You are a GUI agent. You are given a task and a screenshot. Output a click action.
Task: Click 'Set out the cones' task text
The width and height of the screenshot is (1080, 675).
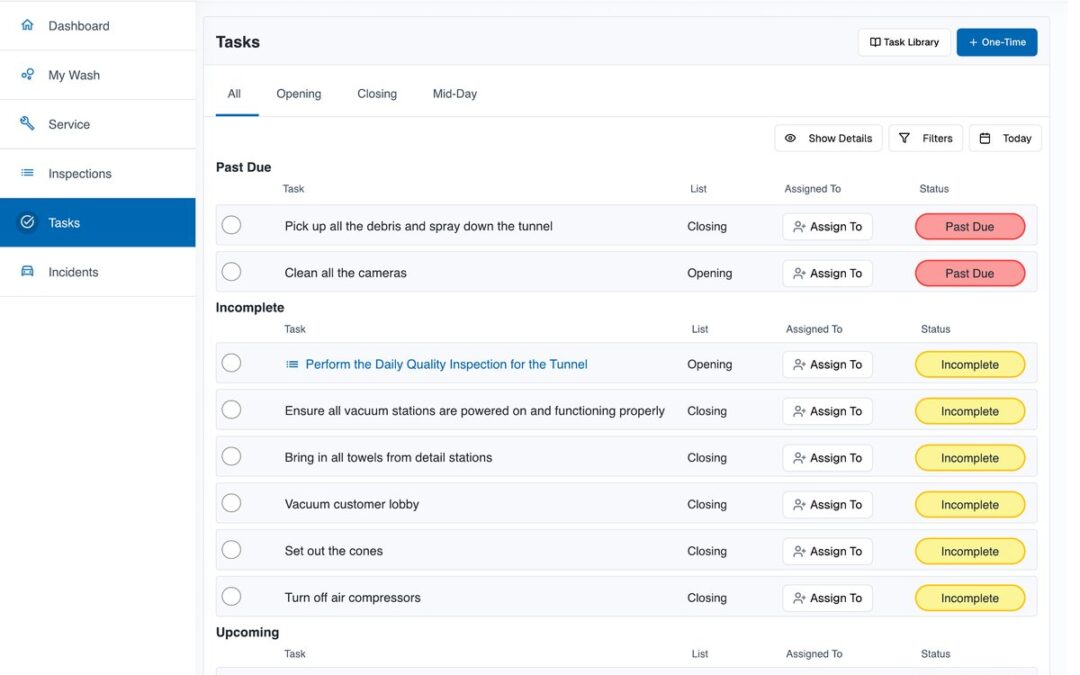[333, 551]
